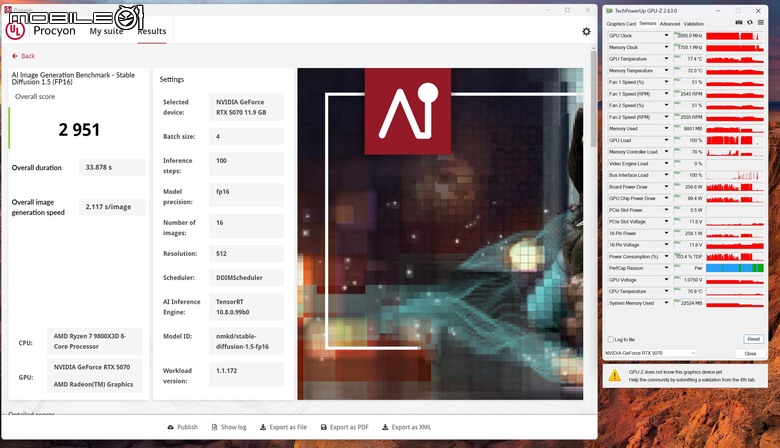
Task: Click the Show log button
Action: tap(229, 427)
